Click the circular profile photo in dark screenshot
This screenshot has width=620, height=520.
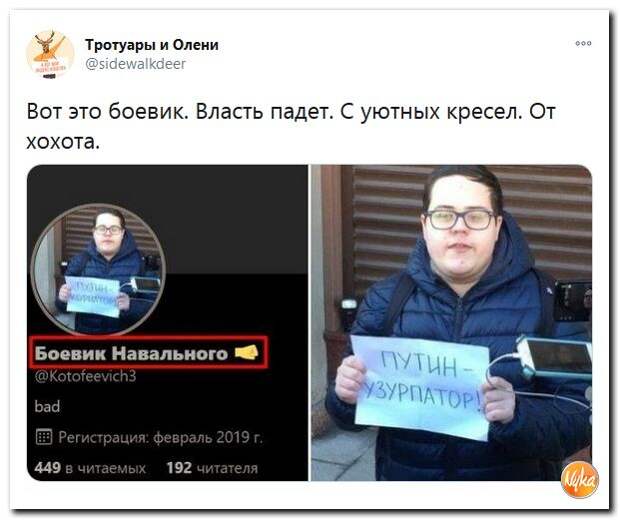click(x=98, y=269)
